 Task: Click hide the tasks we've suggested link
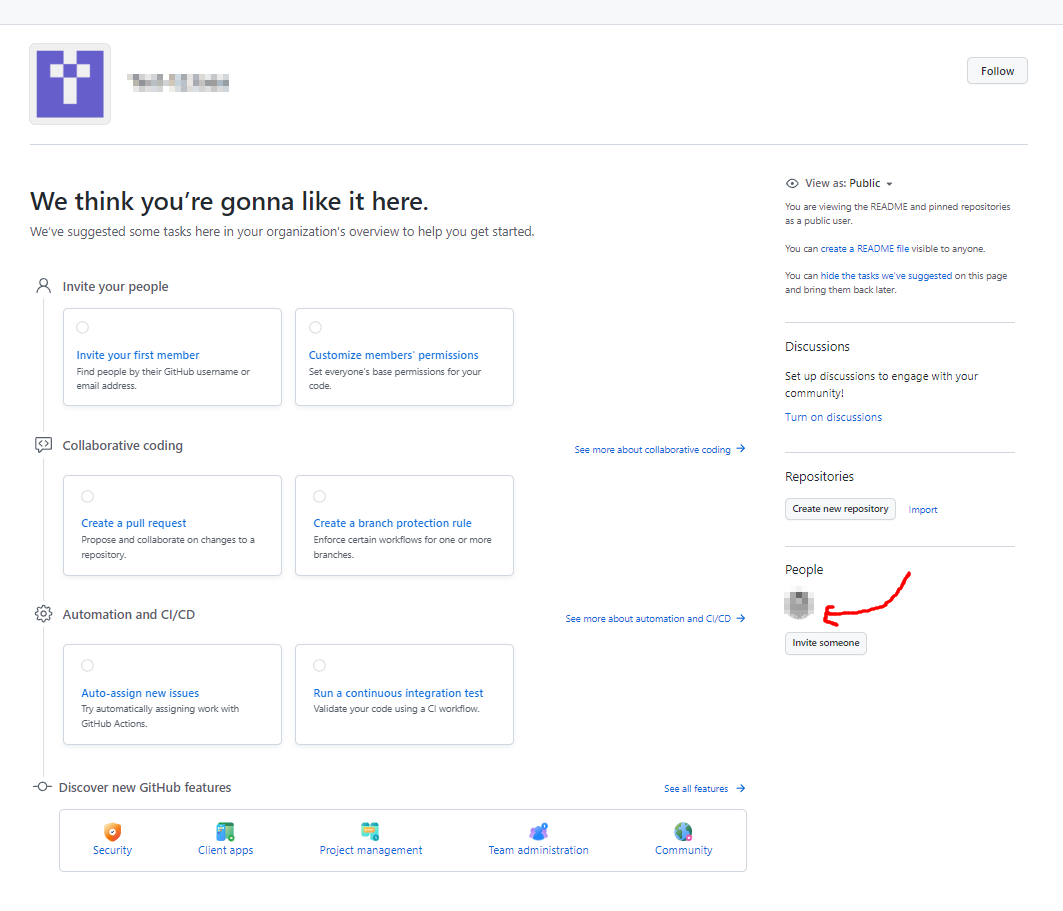[x=886, y=276]
